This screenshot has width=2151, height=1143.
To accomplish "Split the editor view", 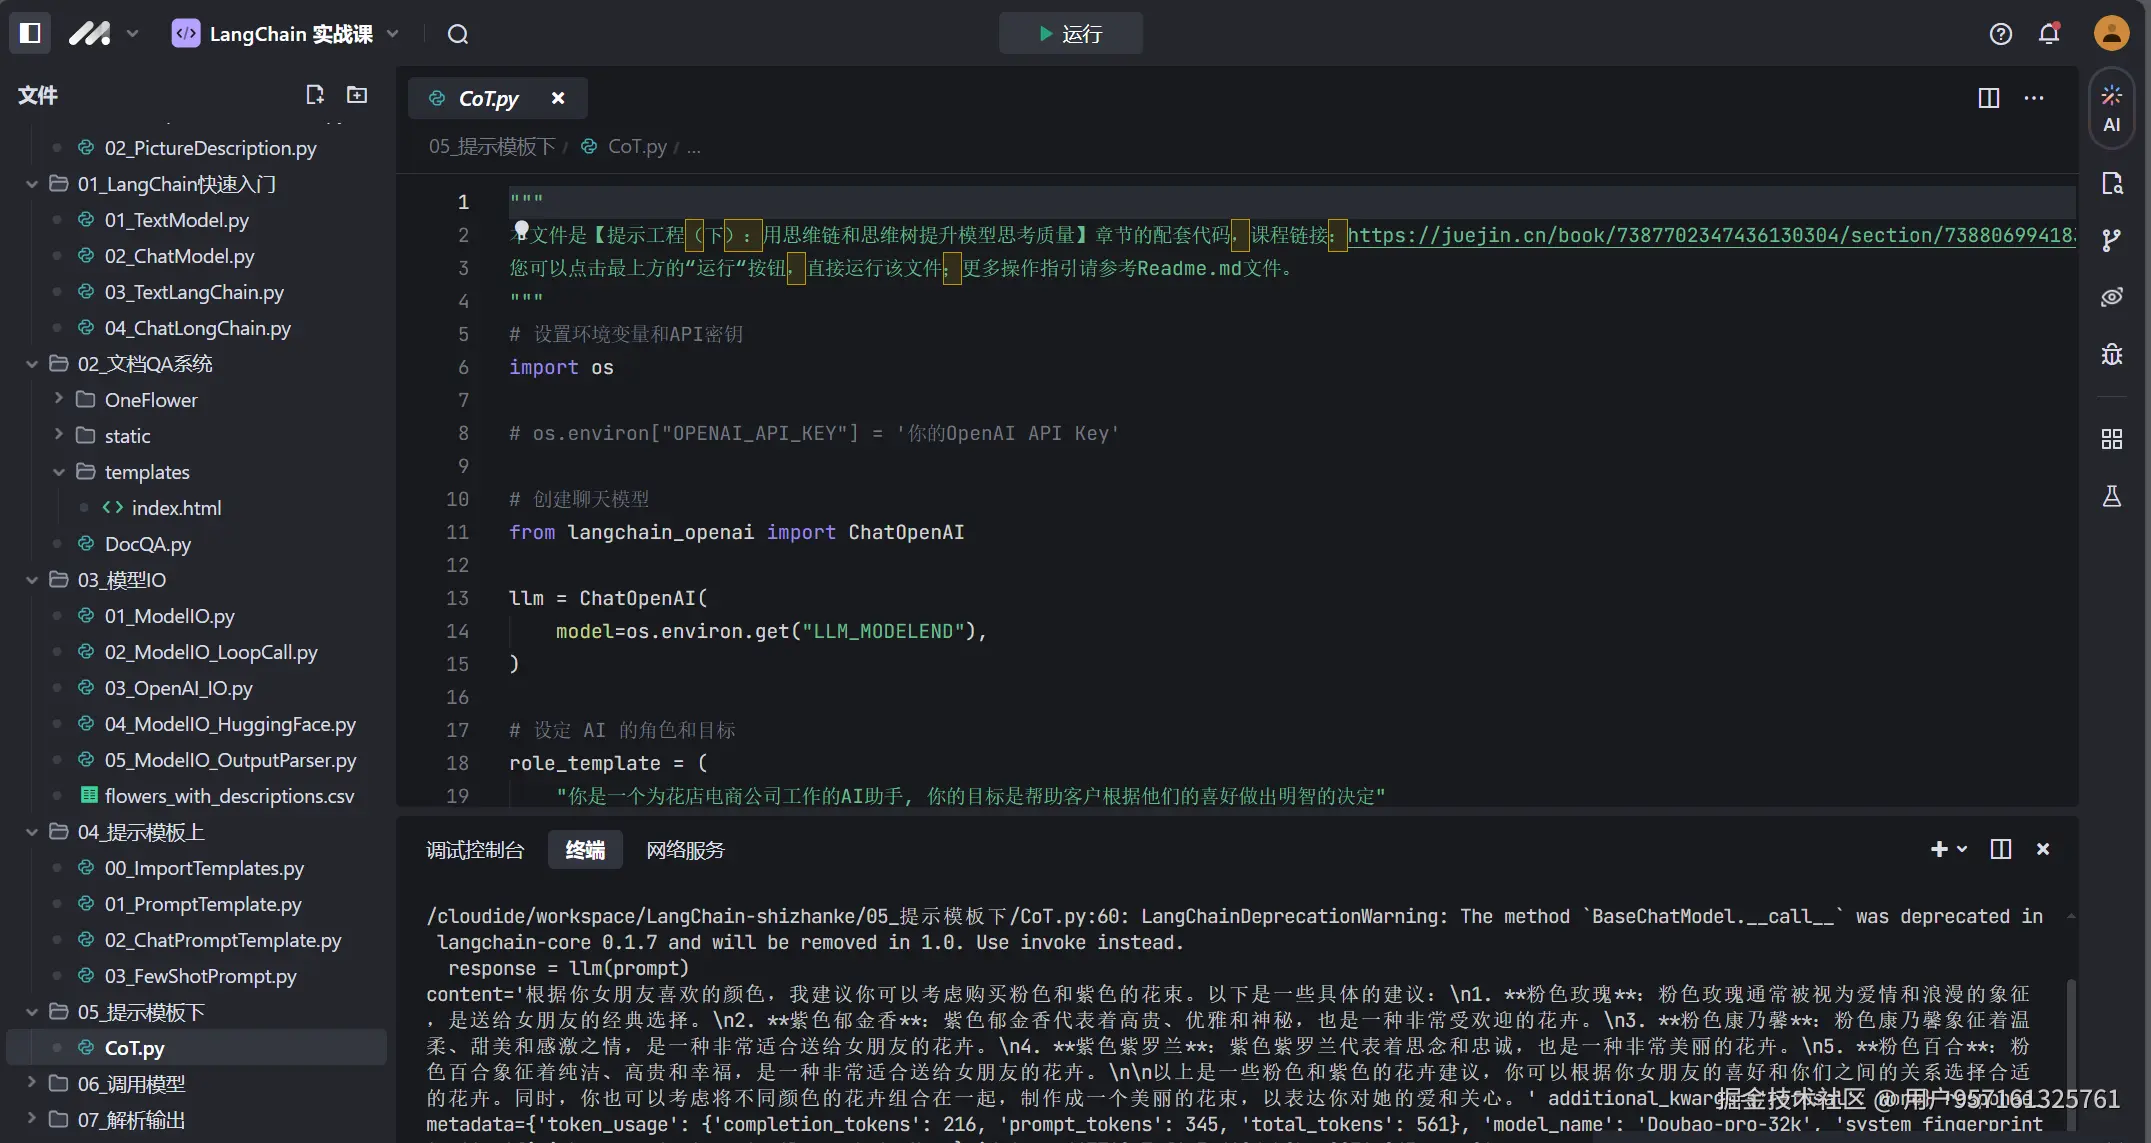I will click(x=1988, y=98).
